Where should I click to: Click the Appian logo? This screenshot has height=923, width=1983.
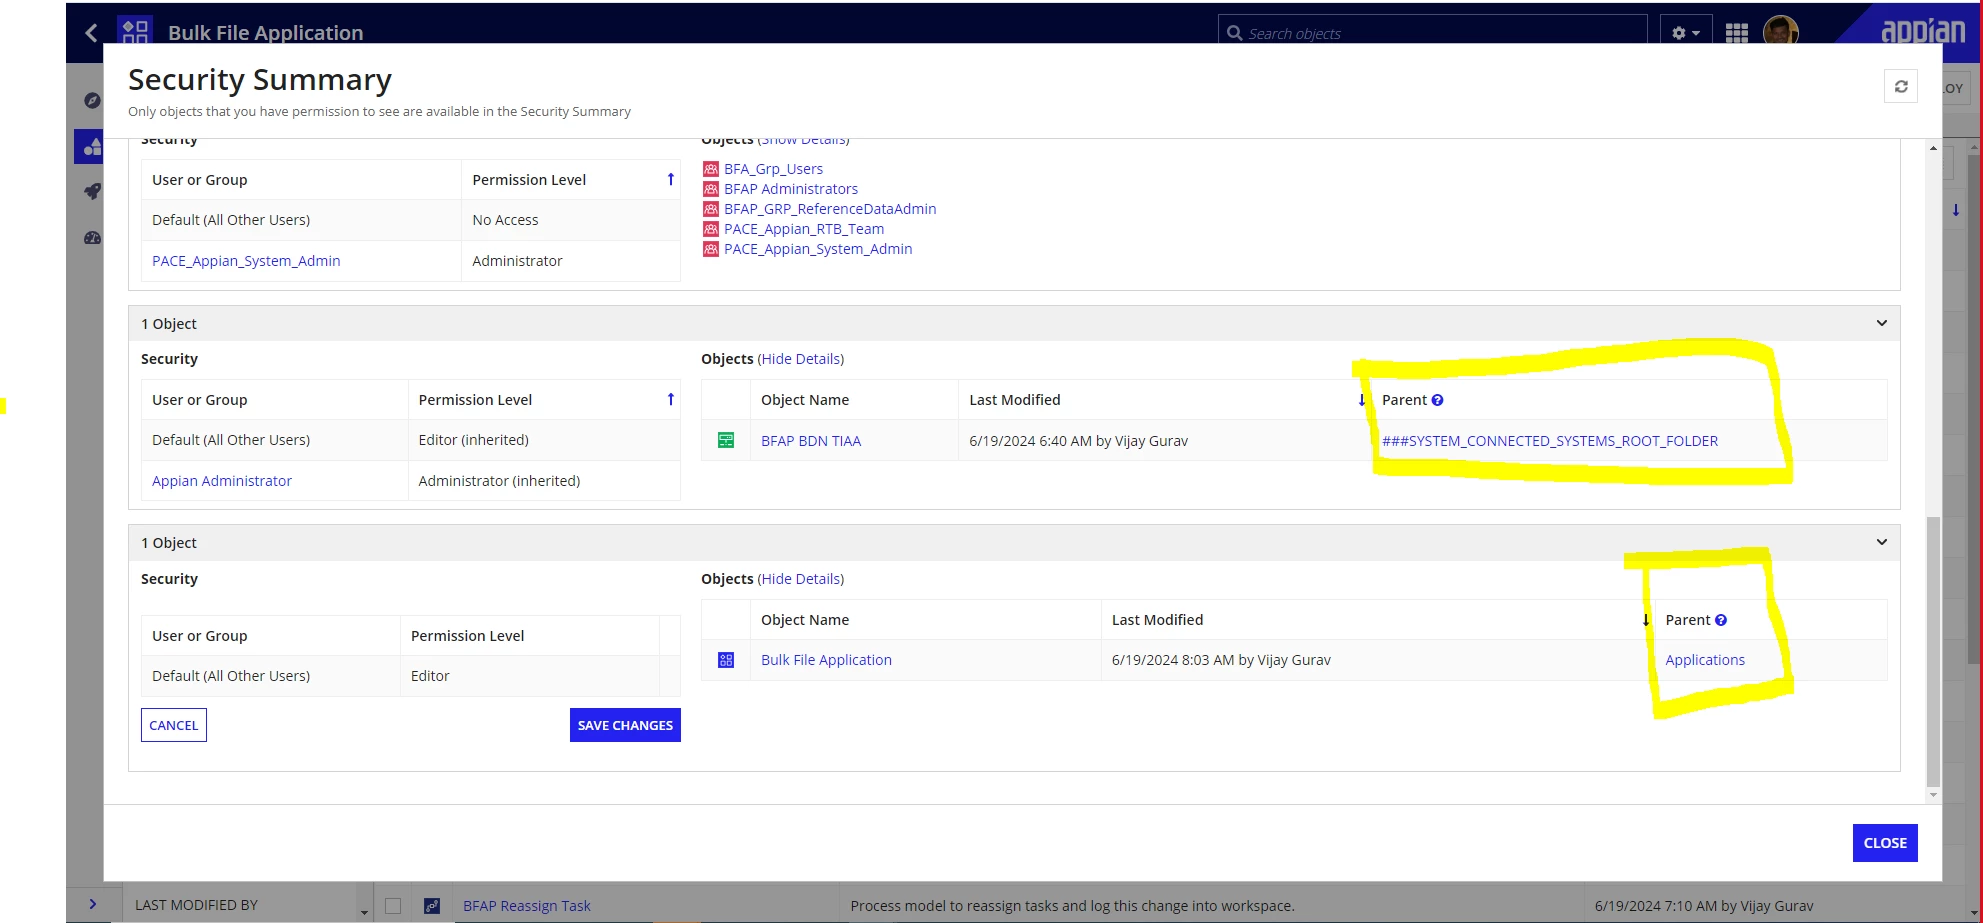tap(1922, 32)
